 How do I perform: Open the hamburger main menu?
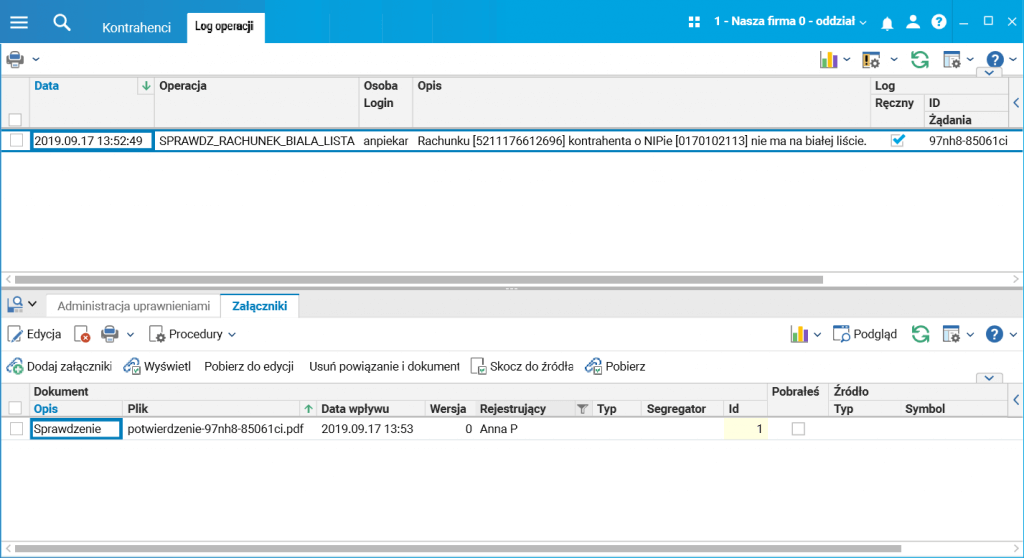coord(19,22)
